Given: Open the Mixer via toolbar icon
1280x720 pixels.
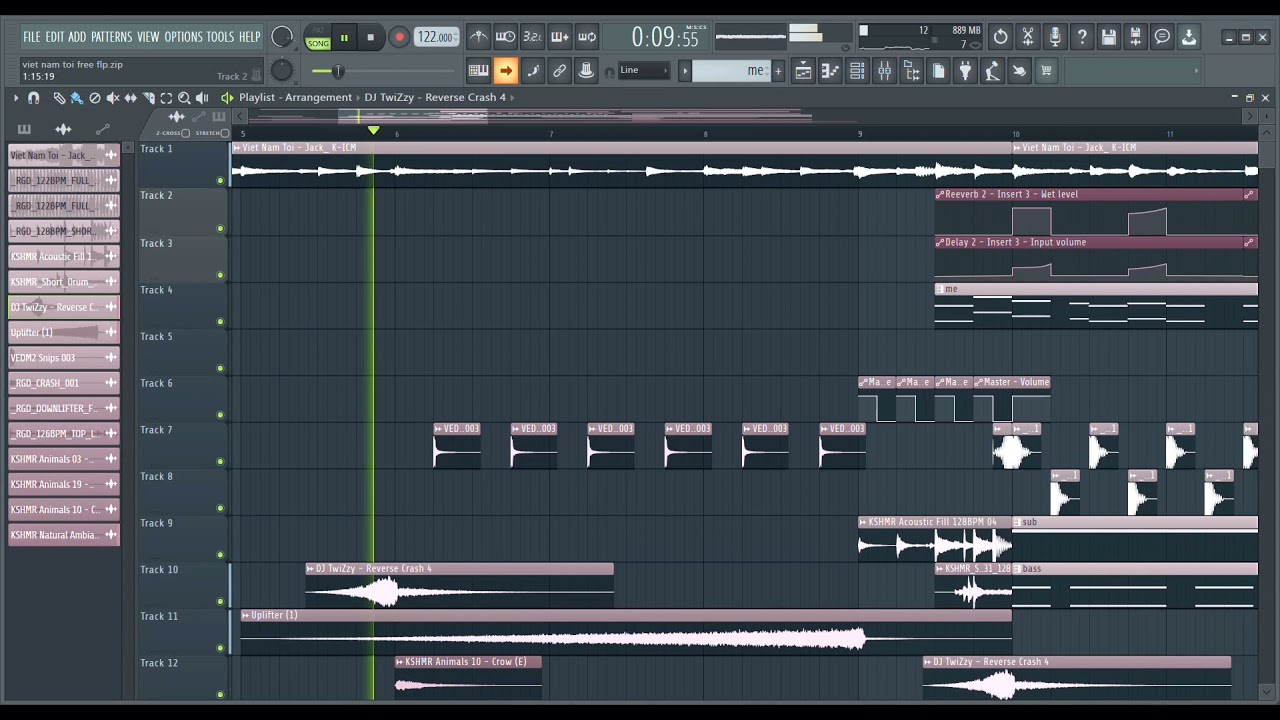Looking at the screenshot, I should (884, 70).
